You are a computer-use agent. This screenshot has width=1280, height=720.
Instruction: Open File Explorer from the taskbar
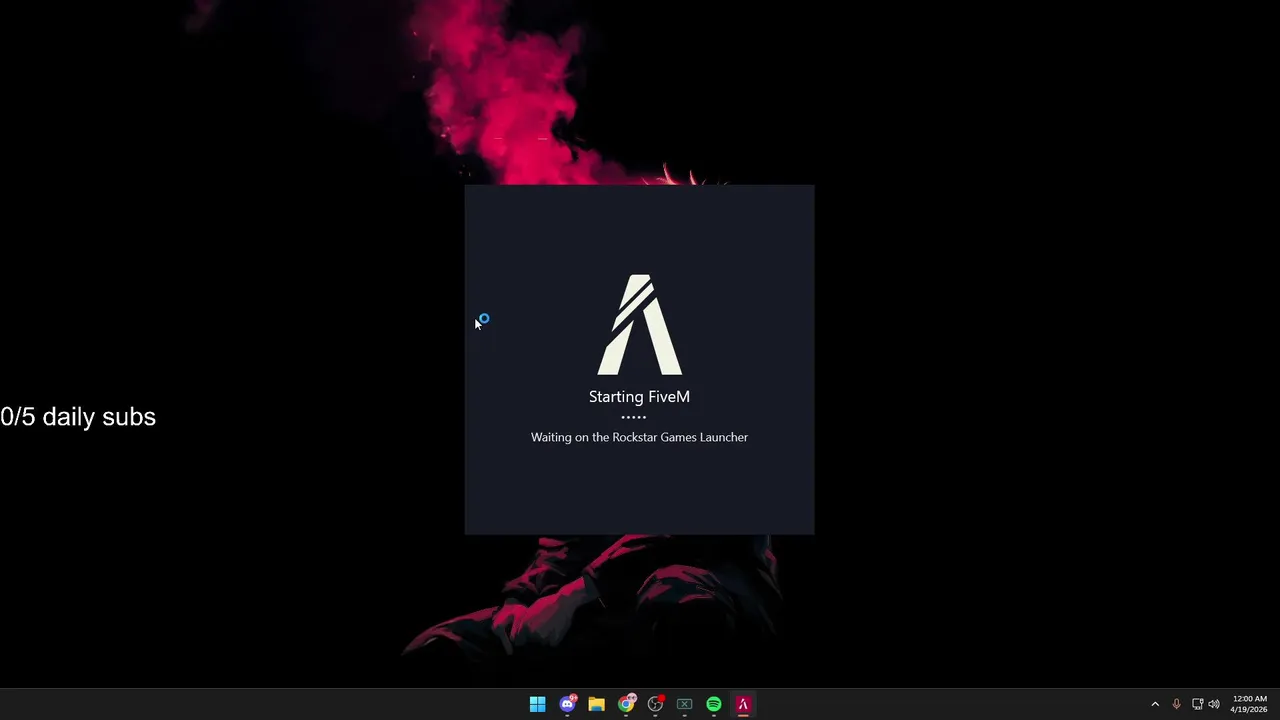596,704
